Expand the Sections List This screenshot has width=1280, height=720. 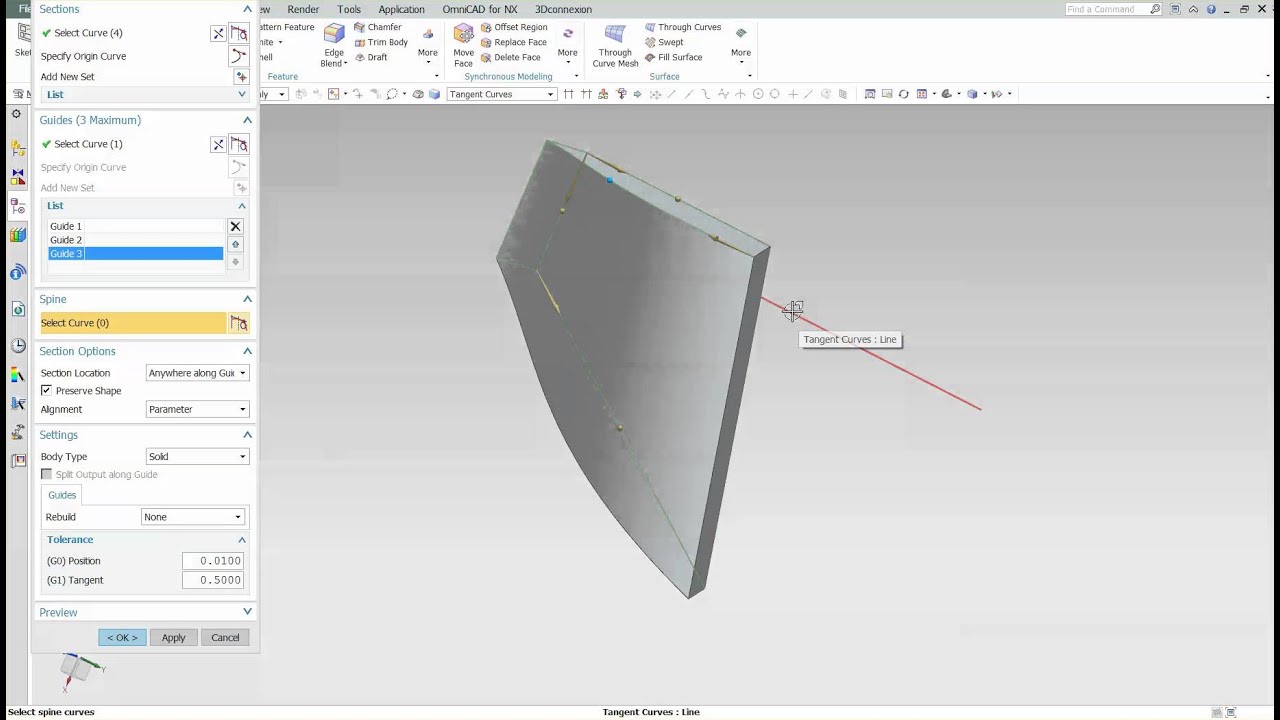[x=242, y=95]
